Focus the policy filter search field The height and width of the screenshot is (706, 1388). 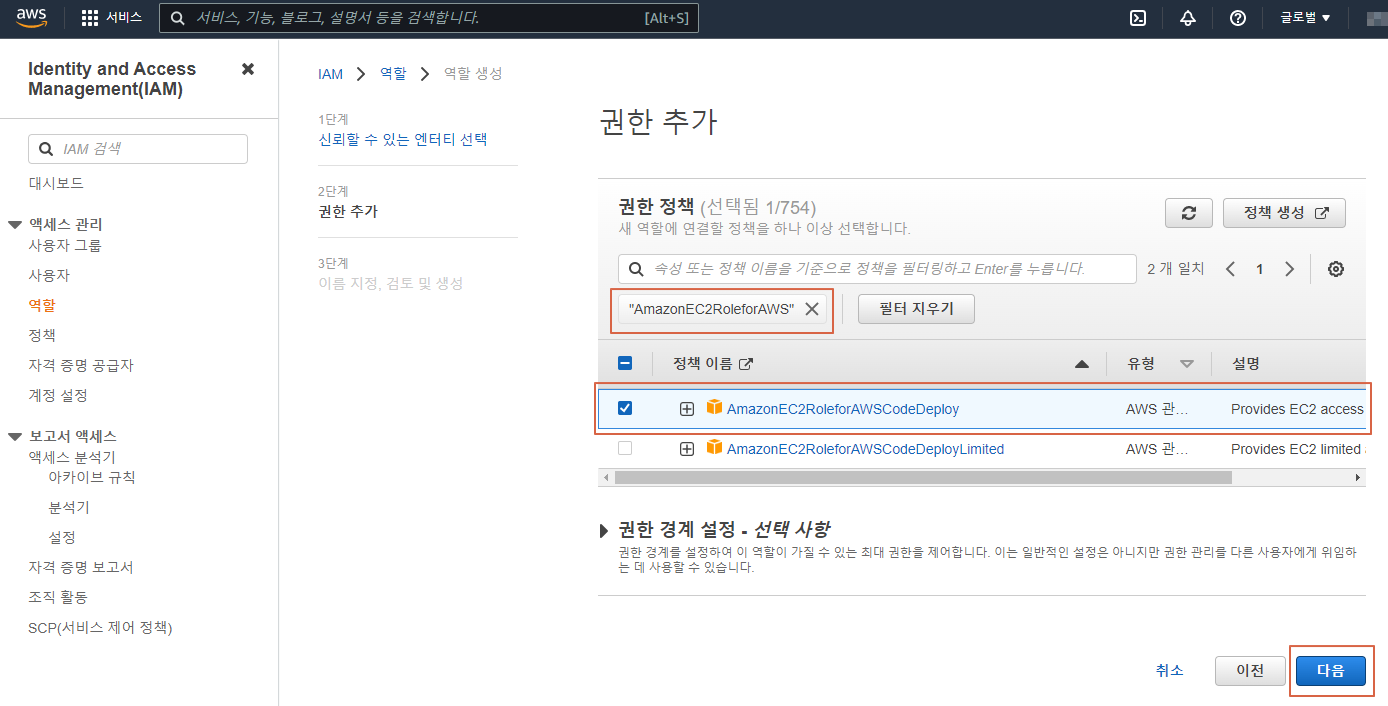(877, 269)
